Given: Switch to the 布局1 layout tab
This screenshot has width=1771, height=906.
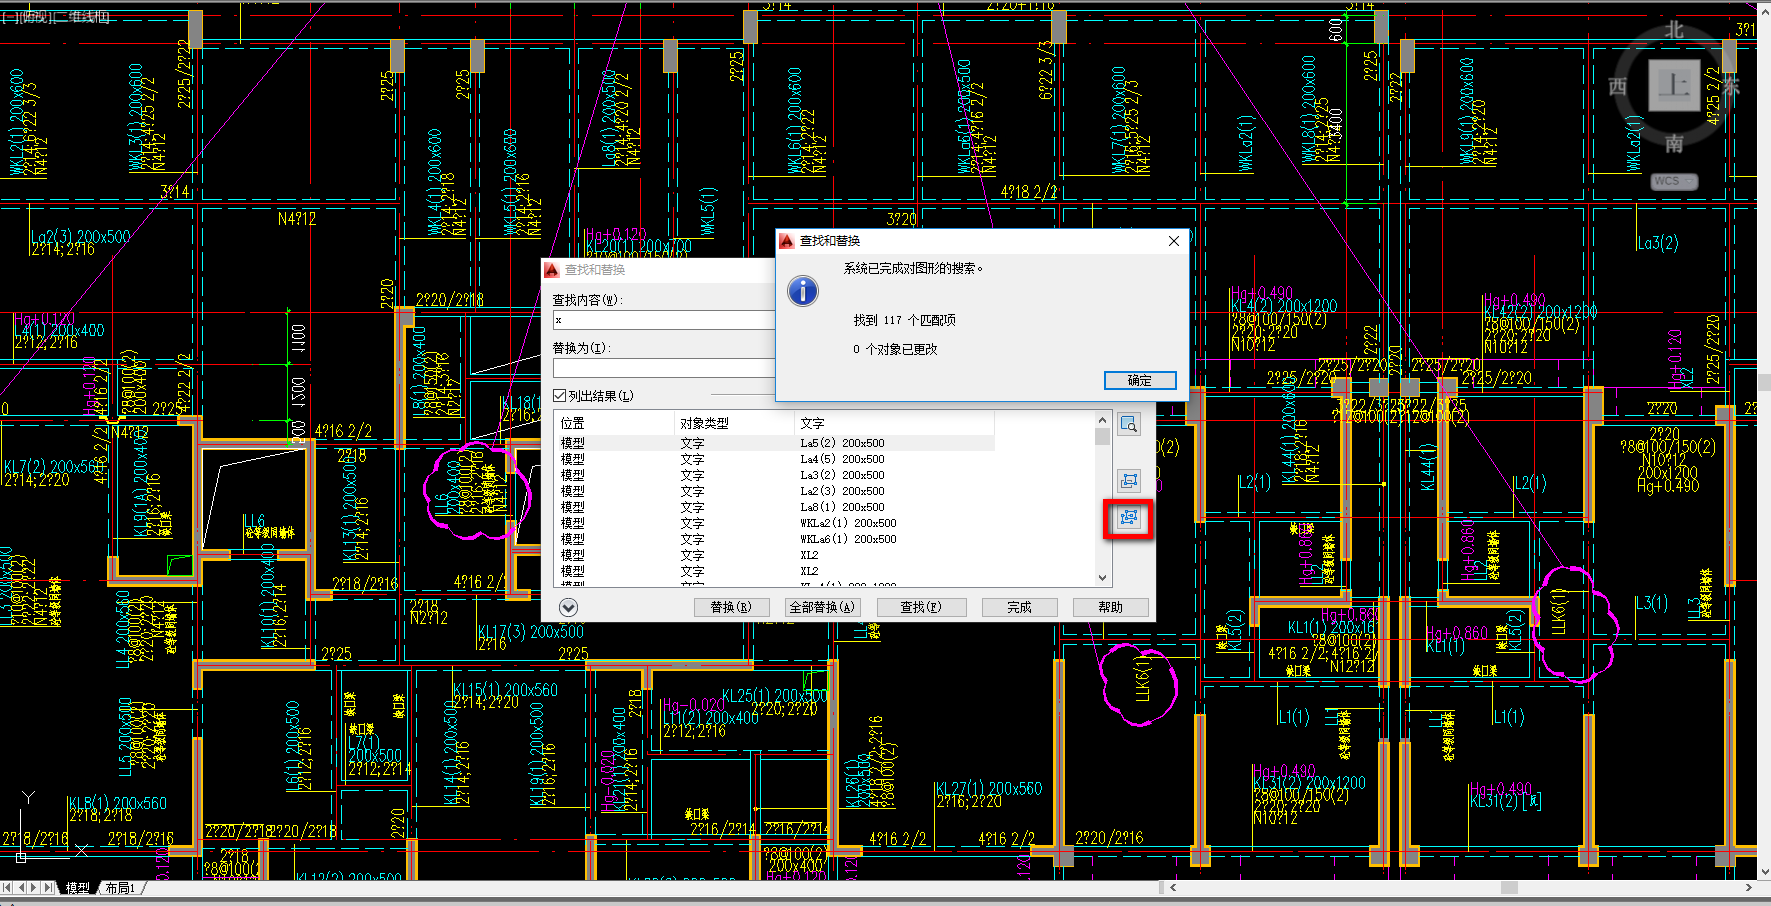Looking at the screenshot, I should 120,888.
